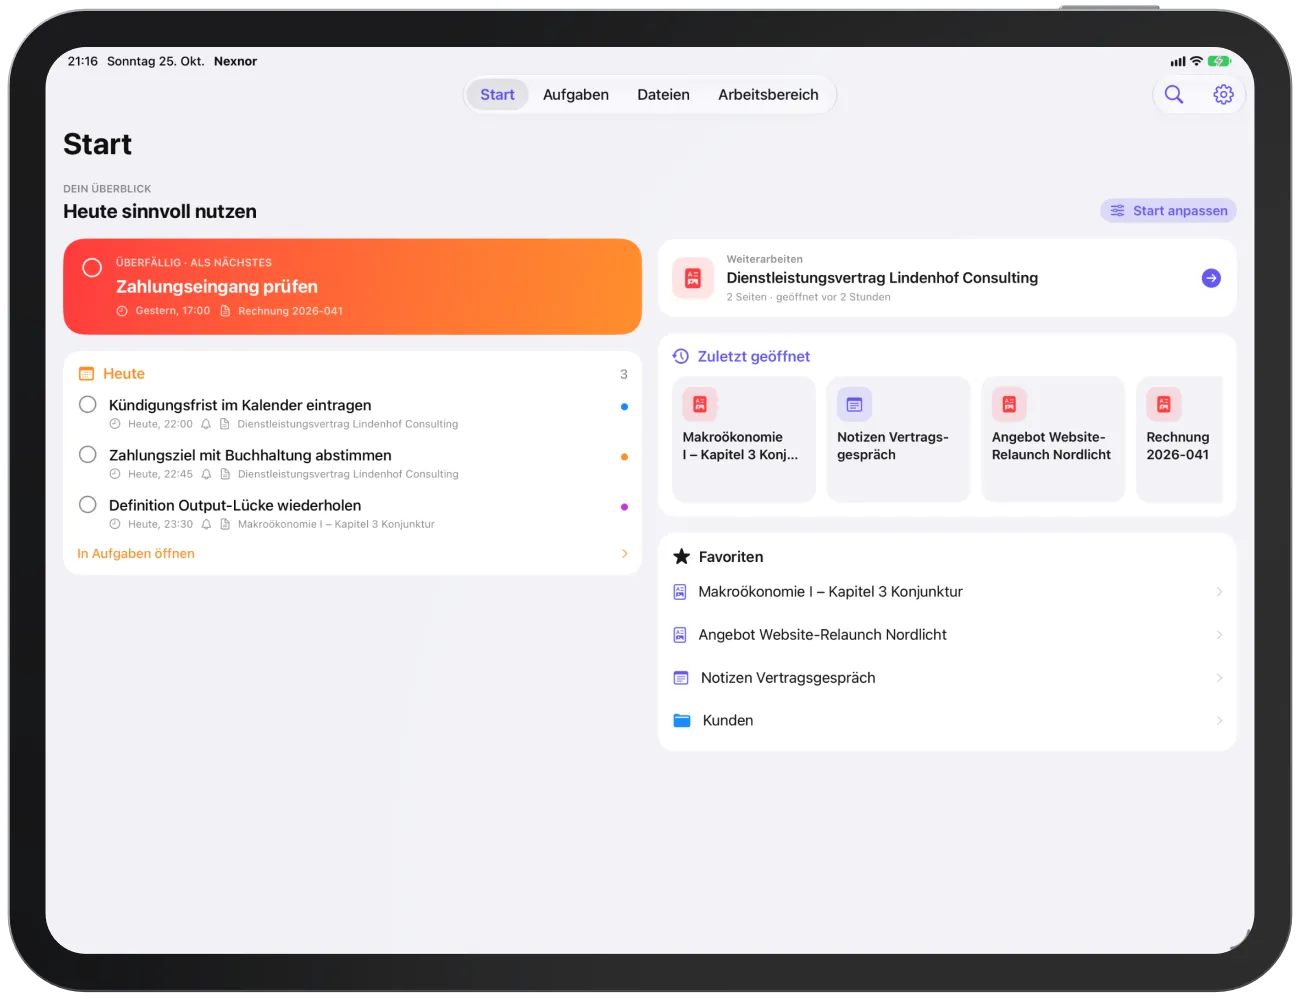Click the icon of favorite Angebot Website-Relaunch

[680, 634]
